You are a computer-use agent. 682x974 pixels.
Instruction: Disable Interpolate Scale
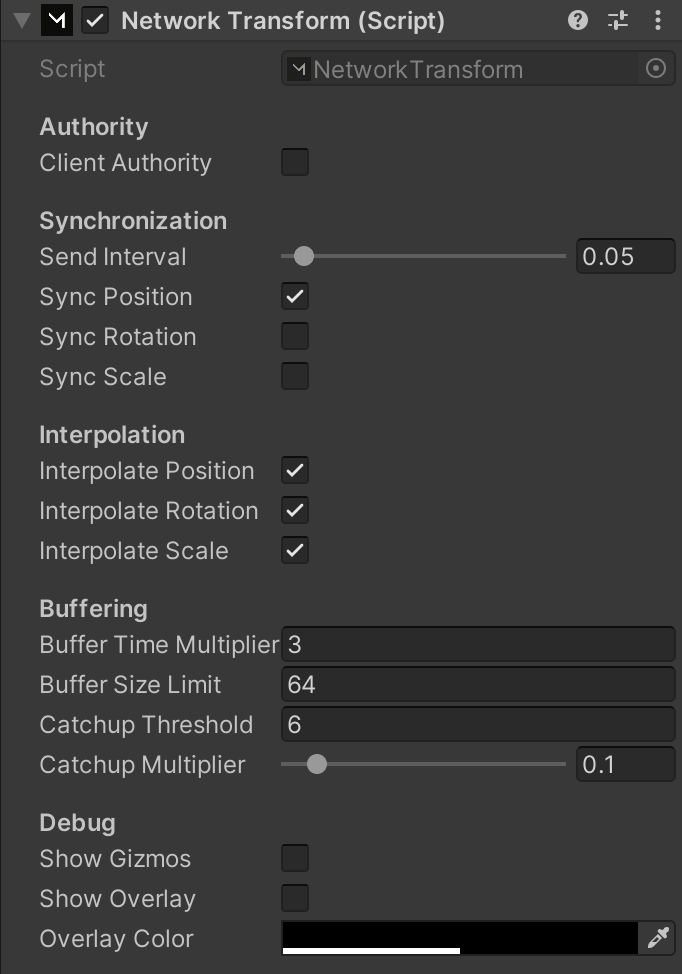pyautogui.click(x=295, y=549)
